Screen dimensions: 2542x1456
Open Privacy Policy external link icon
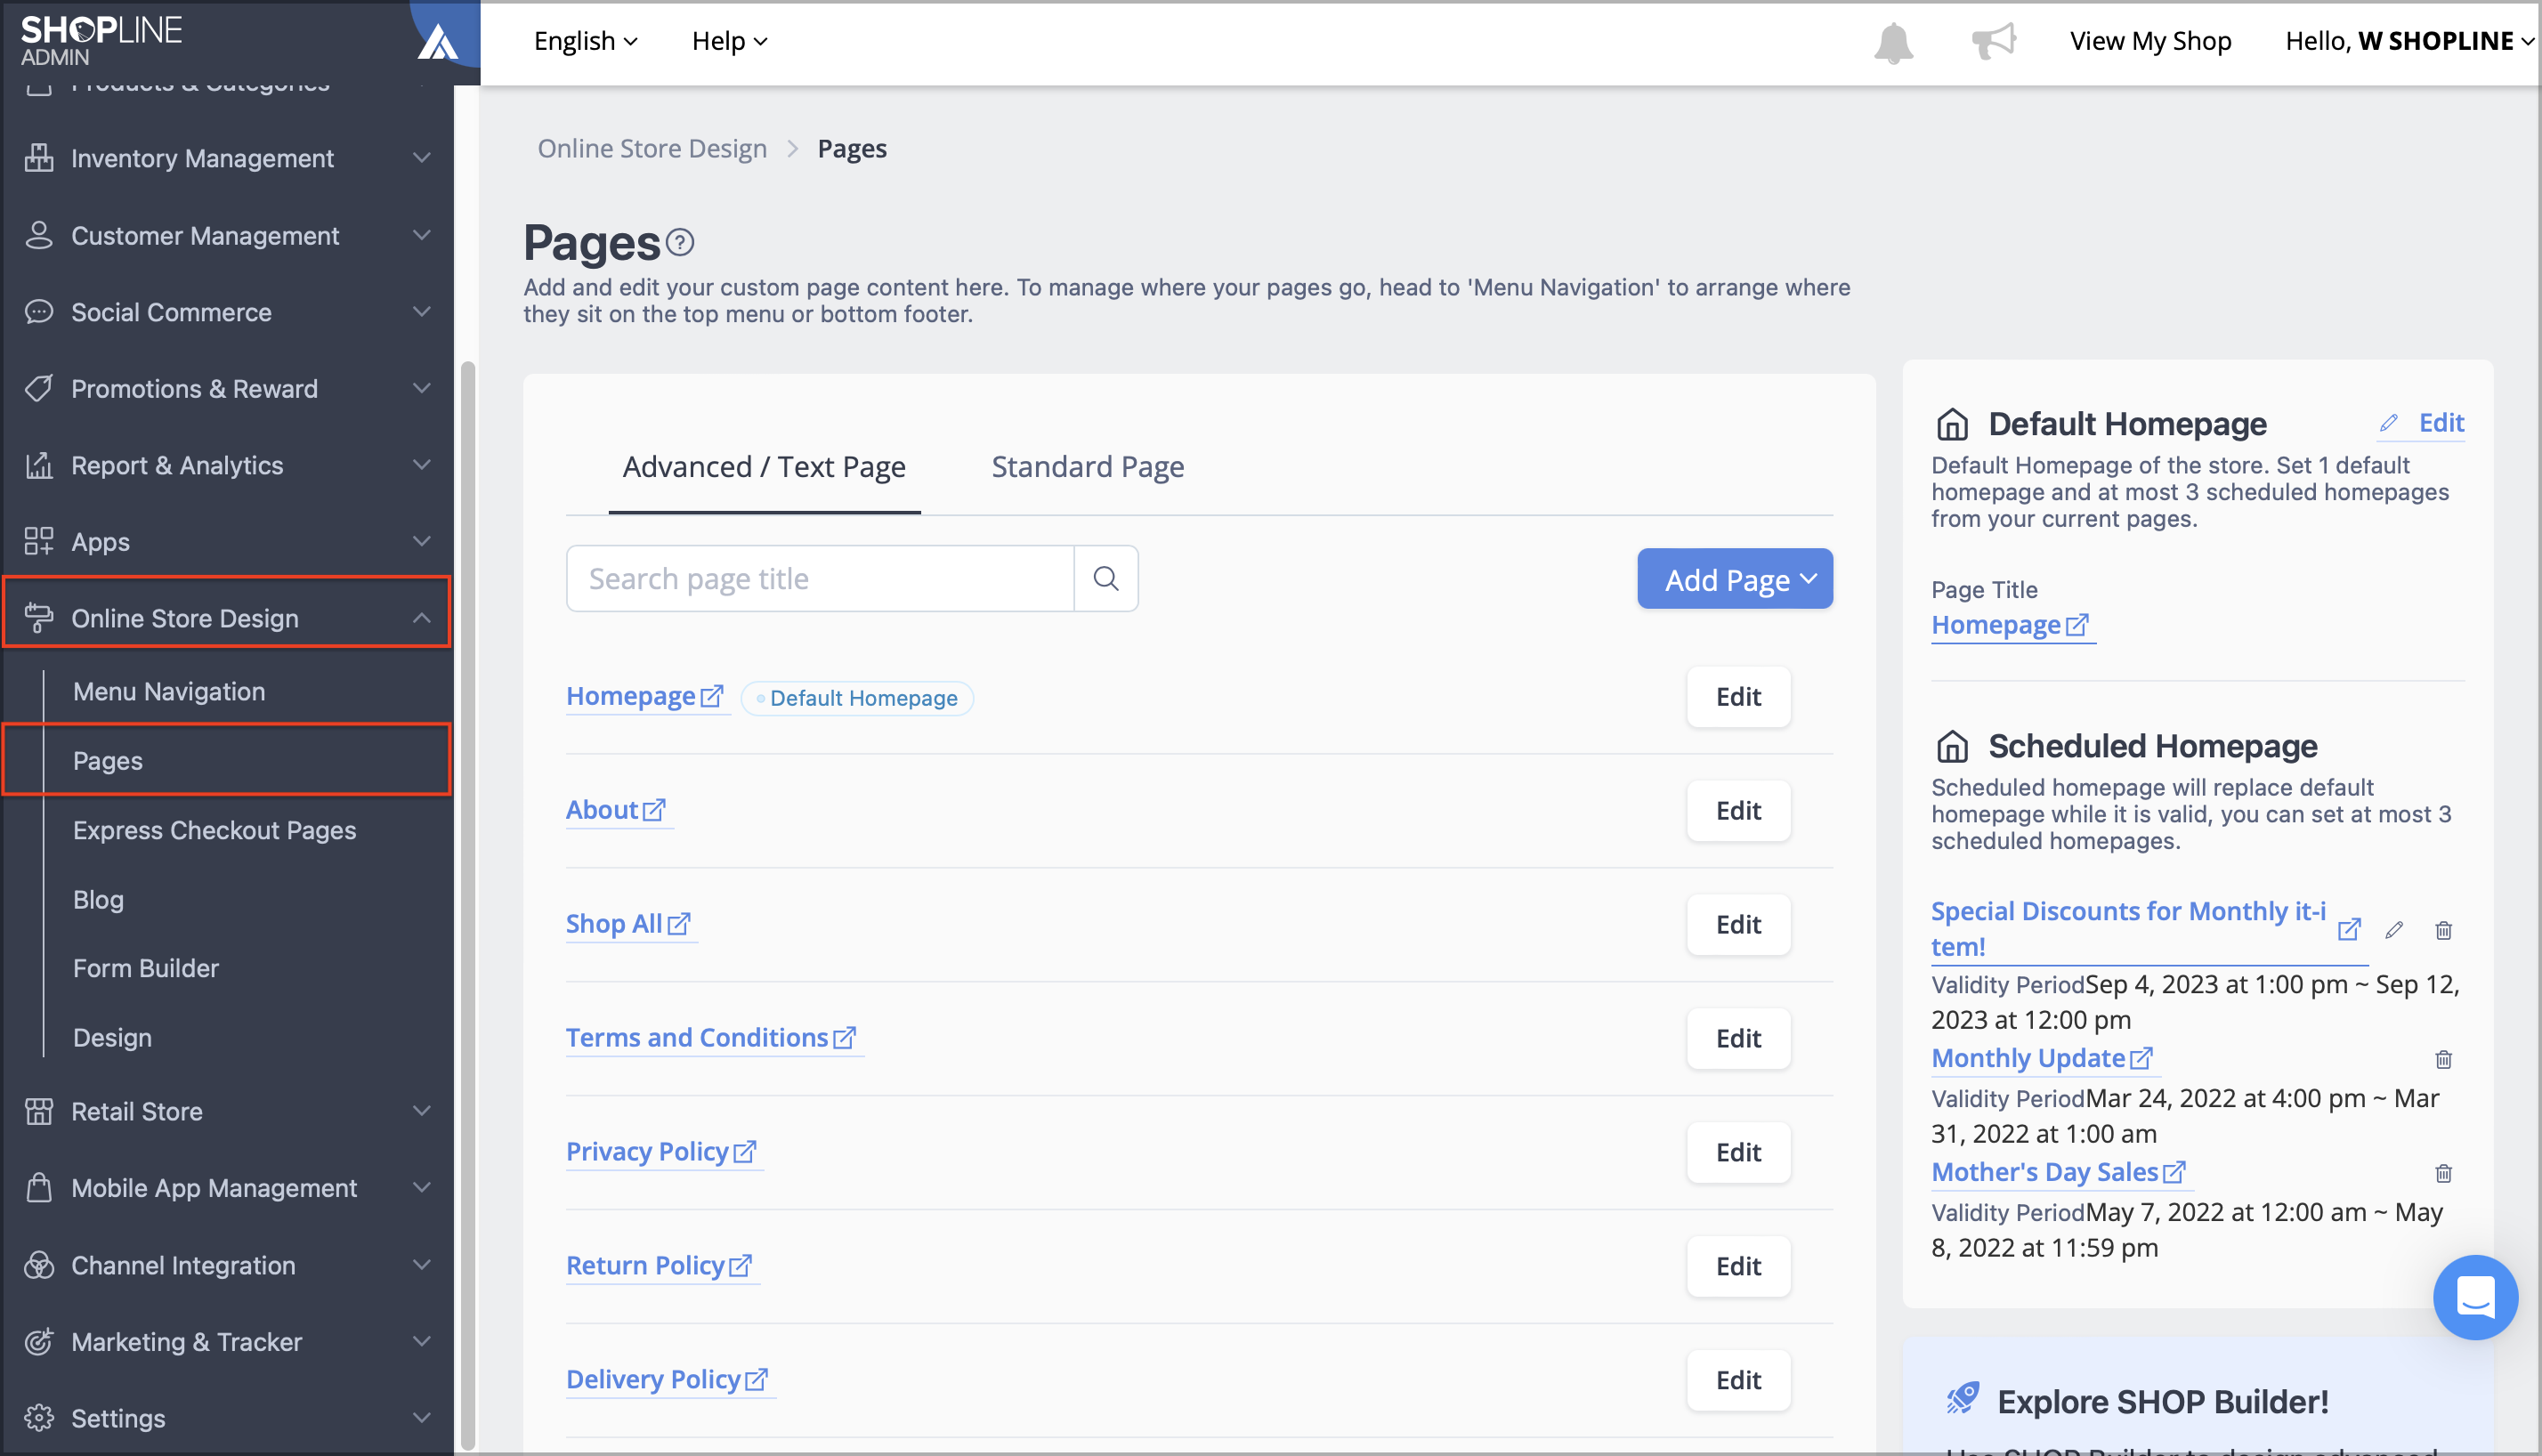click(x=745, y=1152)
